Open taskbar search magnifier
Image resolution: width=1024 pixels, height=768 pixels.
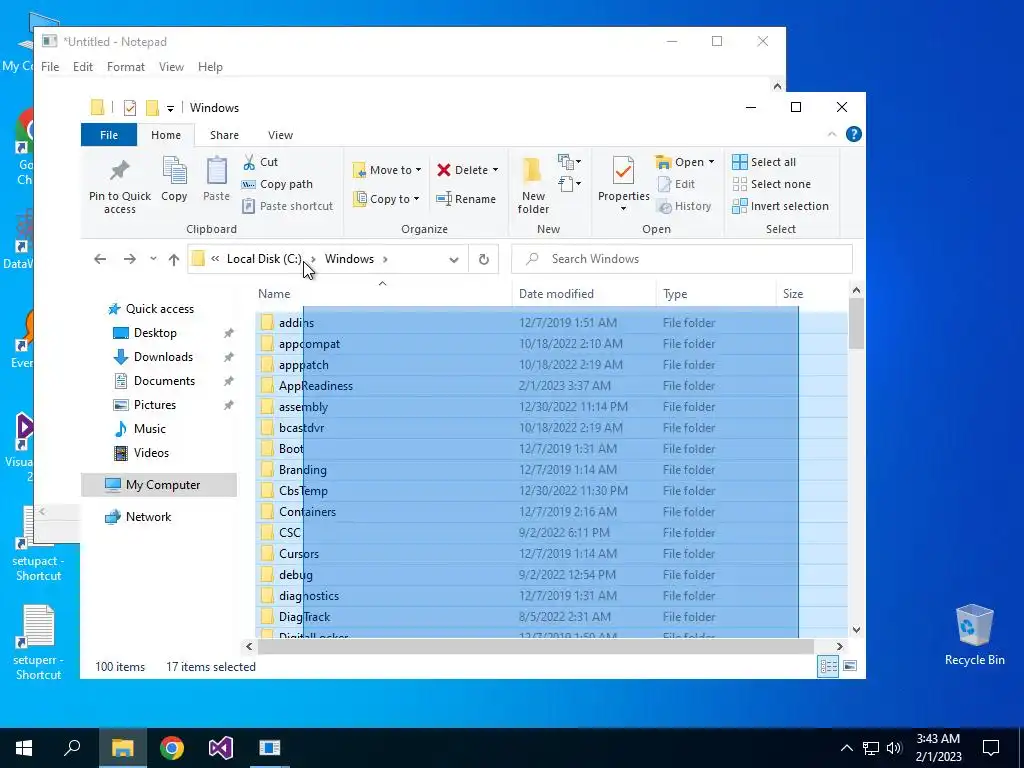click(72, 748)
